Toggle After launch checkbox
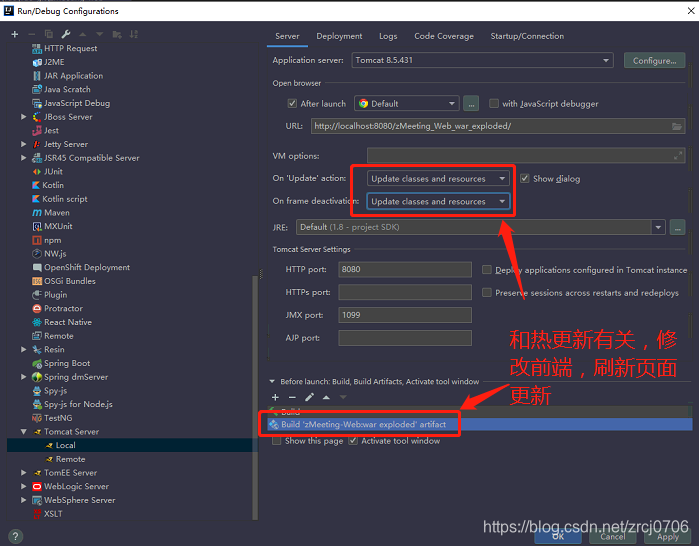This screenshot has height=546, width=699. tap(292, 103)
